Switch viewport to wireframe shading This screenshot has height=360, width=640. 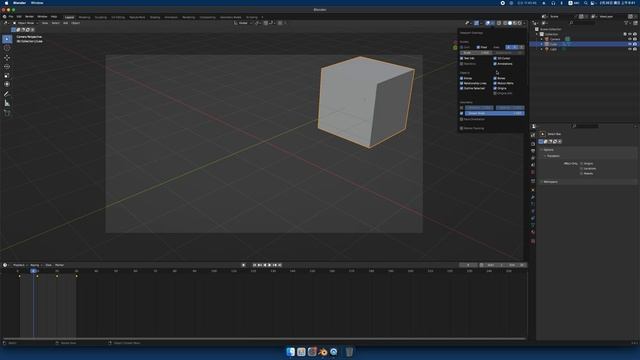pos(505,23)
